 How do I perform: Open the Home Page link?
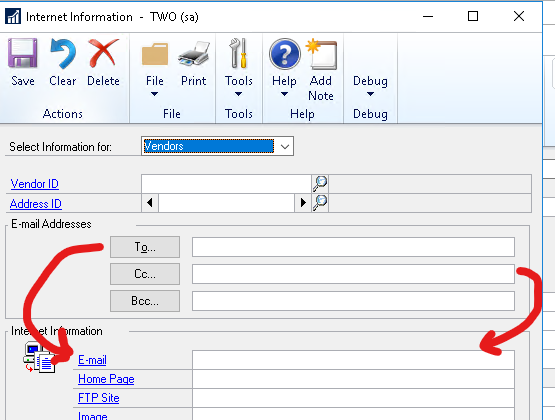106,379
